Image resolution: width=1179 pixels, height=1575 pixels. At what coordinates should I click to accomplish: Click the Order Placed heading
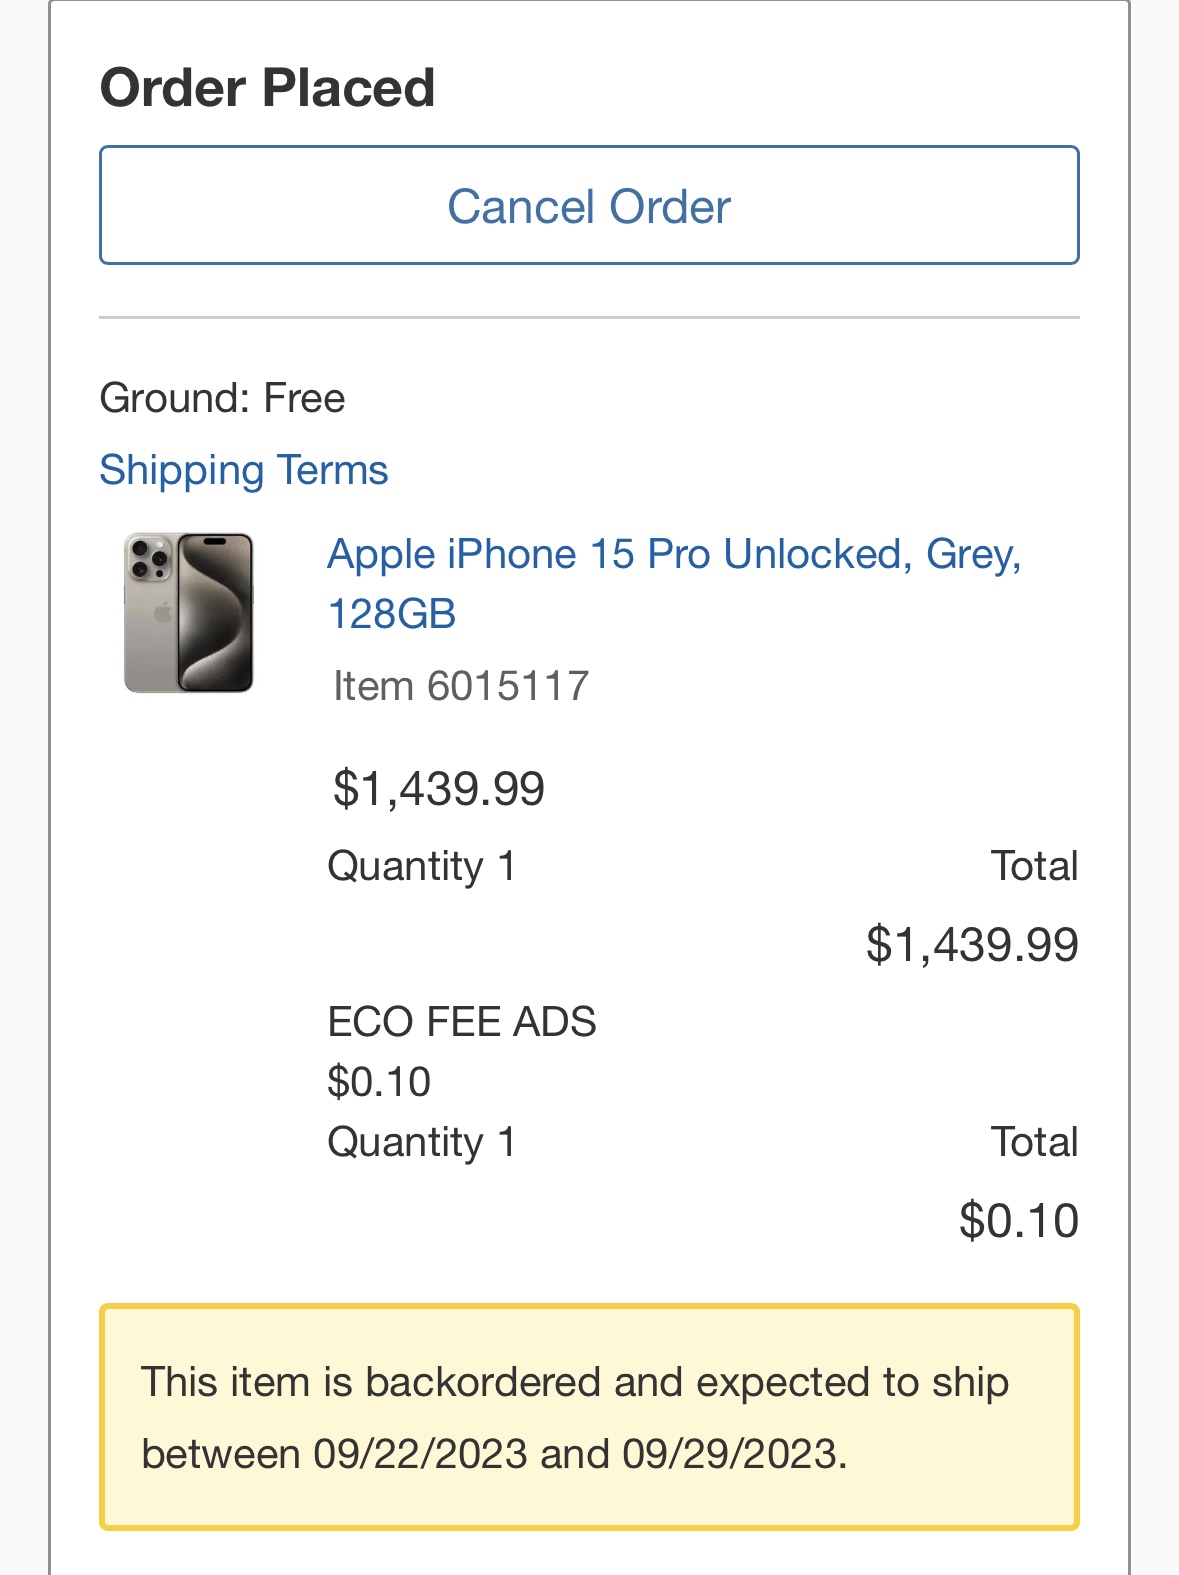click(x=267, y=88)
